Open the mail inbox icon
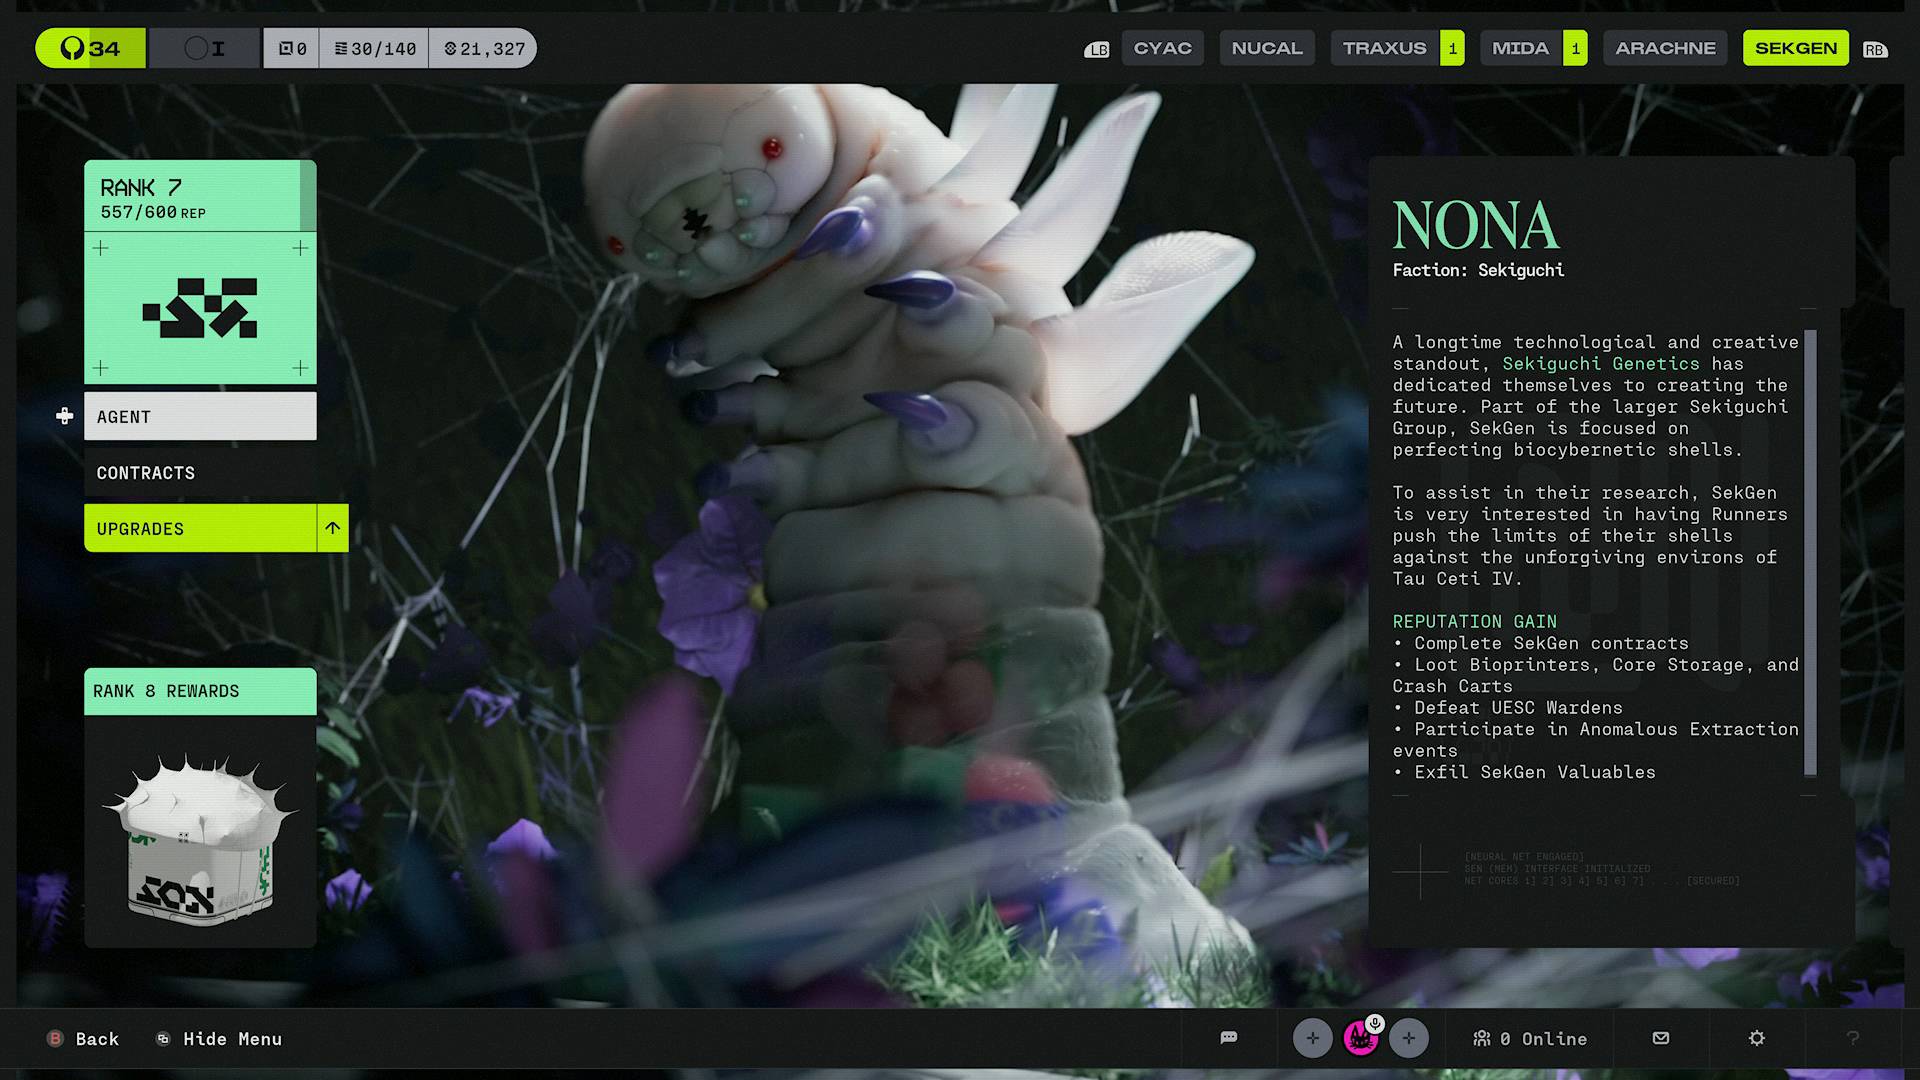The image size is (1920, 1080). coord(1661,1038)
